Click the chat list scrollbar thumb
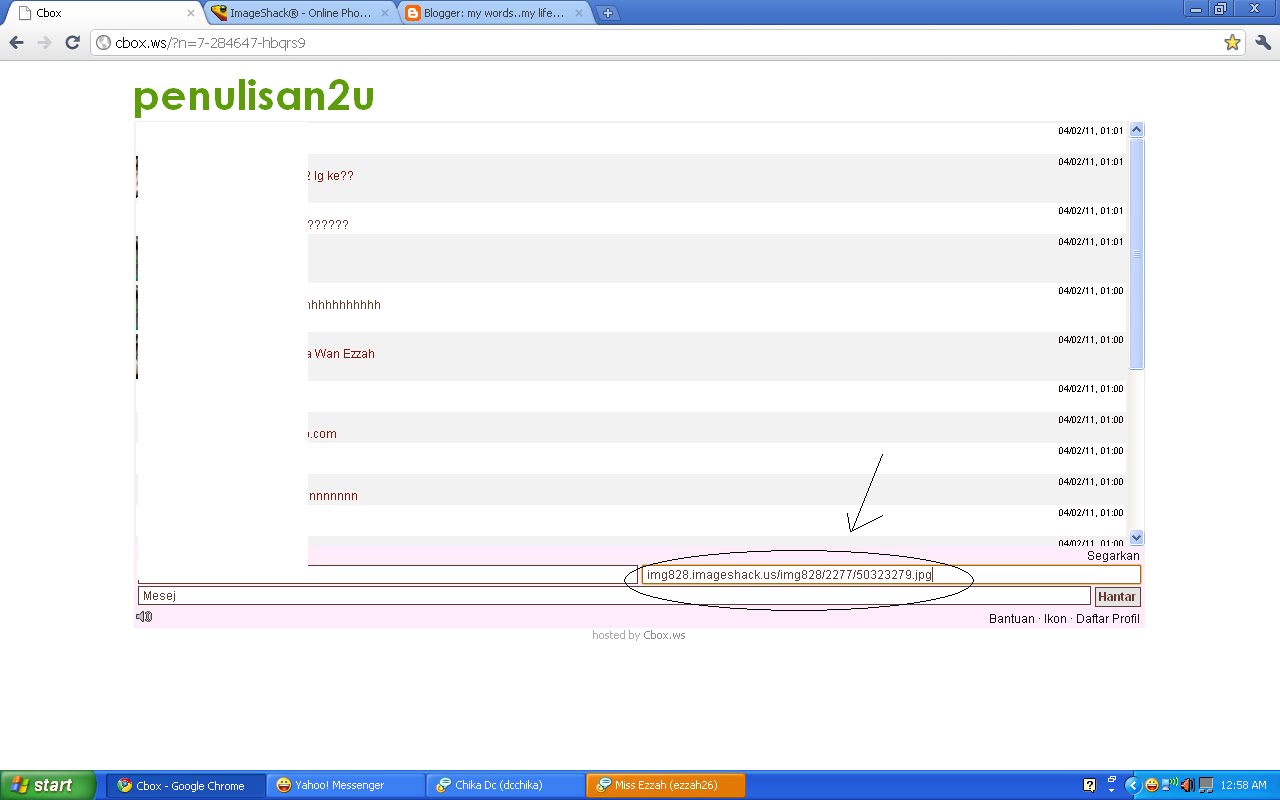Screen dimensions: 1280x800 pyautogui.click(x=1136, y=254)
